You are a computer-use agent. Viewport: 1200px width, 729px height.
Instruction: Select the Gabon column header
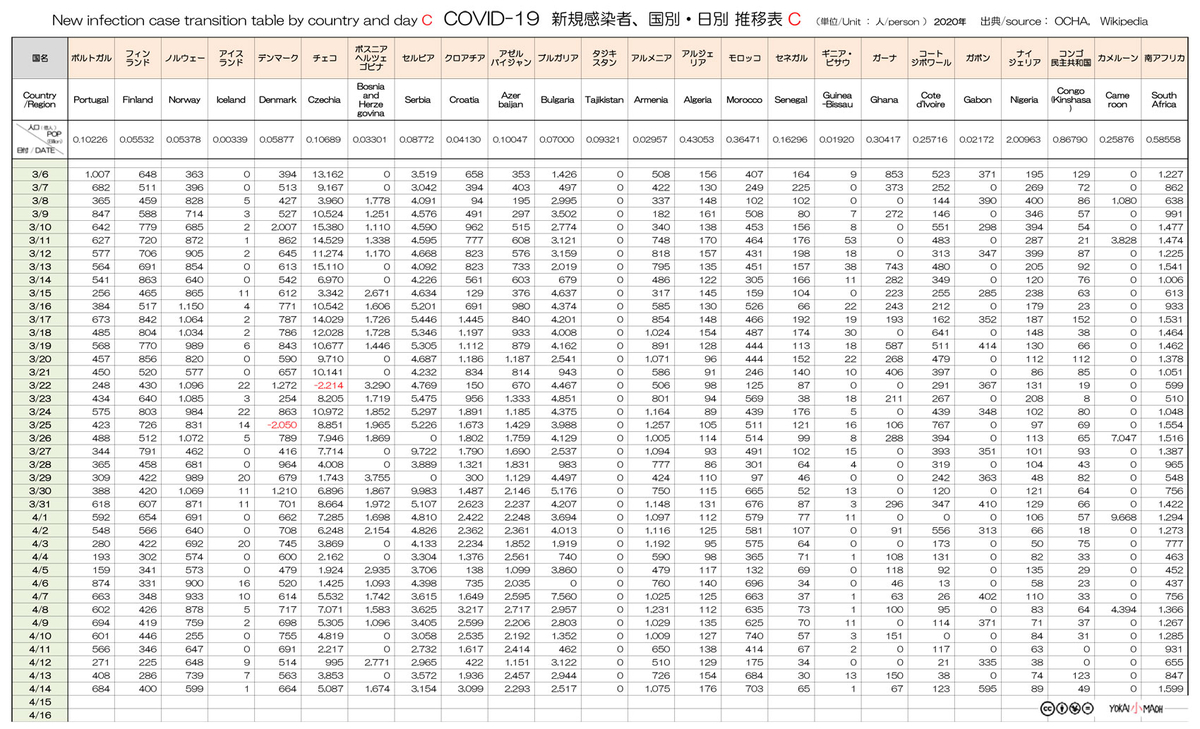[977, 100]
